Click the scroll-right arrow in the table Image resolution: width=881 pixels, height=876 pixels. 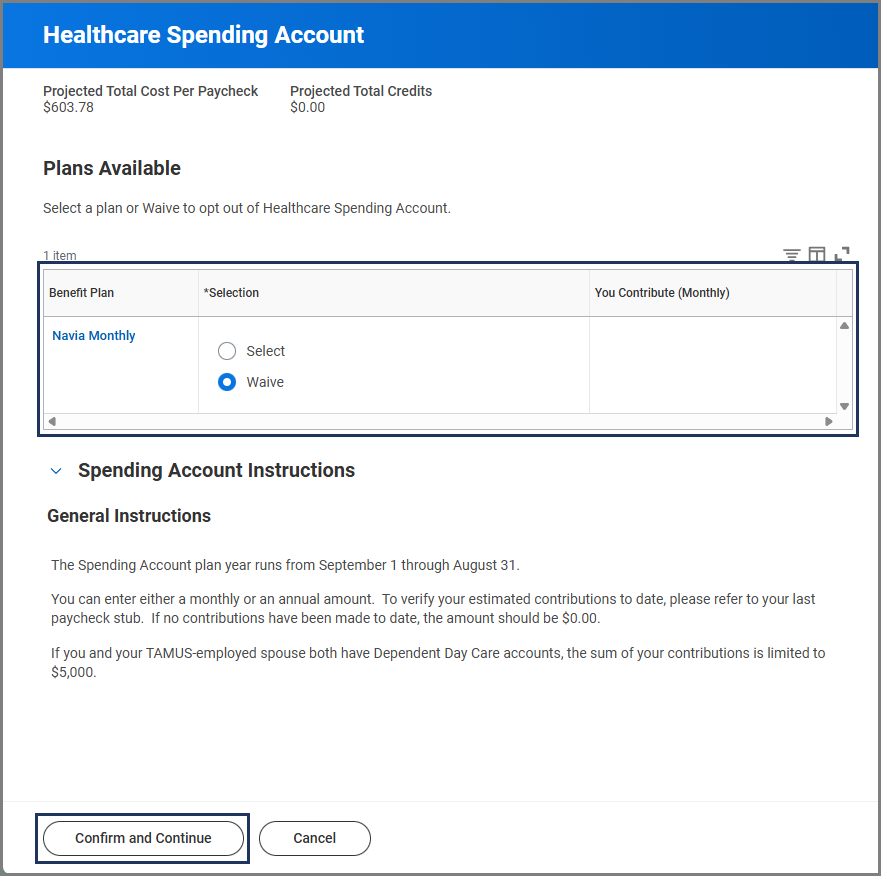point(828,422)
